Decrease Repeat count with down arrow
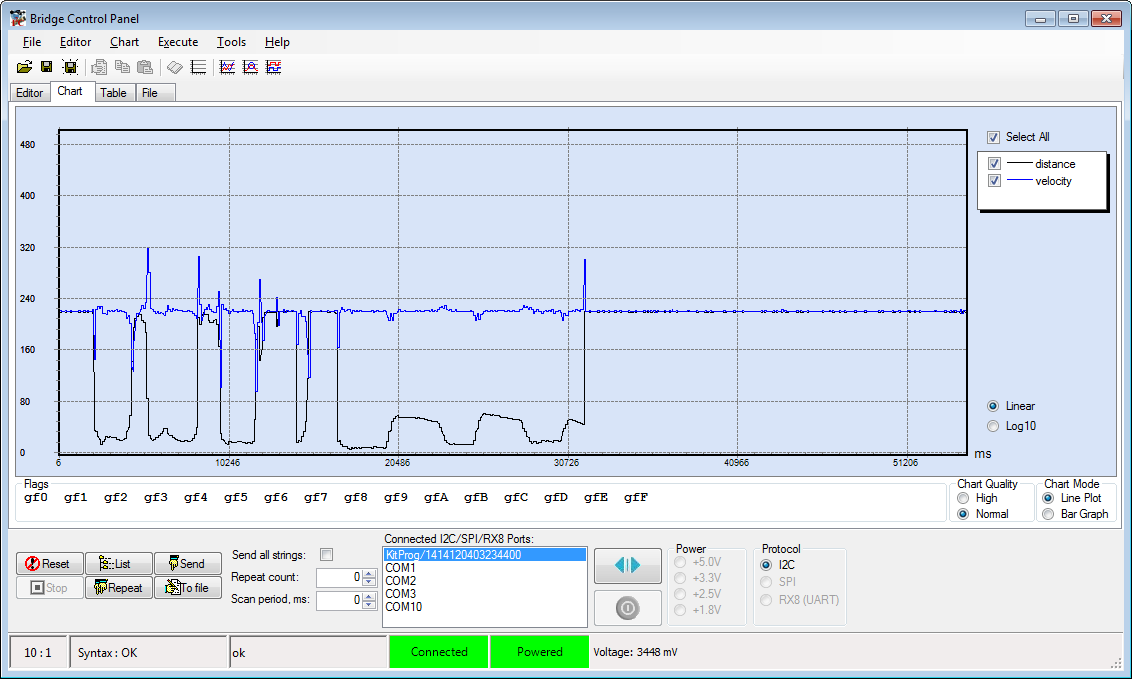Screen dimensions: 1132x679 click(x=369, y=582)
